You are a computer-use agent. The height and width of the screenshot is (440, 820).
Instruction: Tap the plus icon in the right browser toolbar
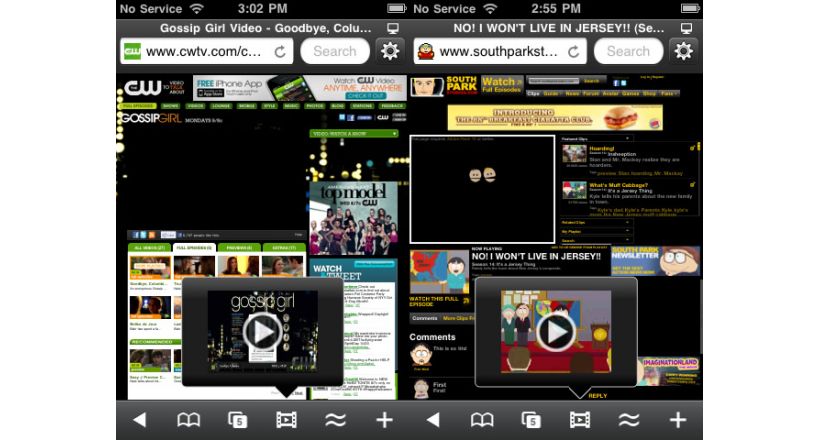[678, 420]
